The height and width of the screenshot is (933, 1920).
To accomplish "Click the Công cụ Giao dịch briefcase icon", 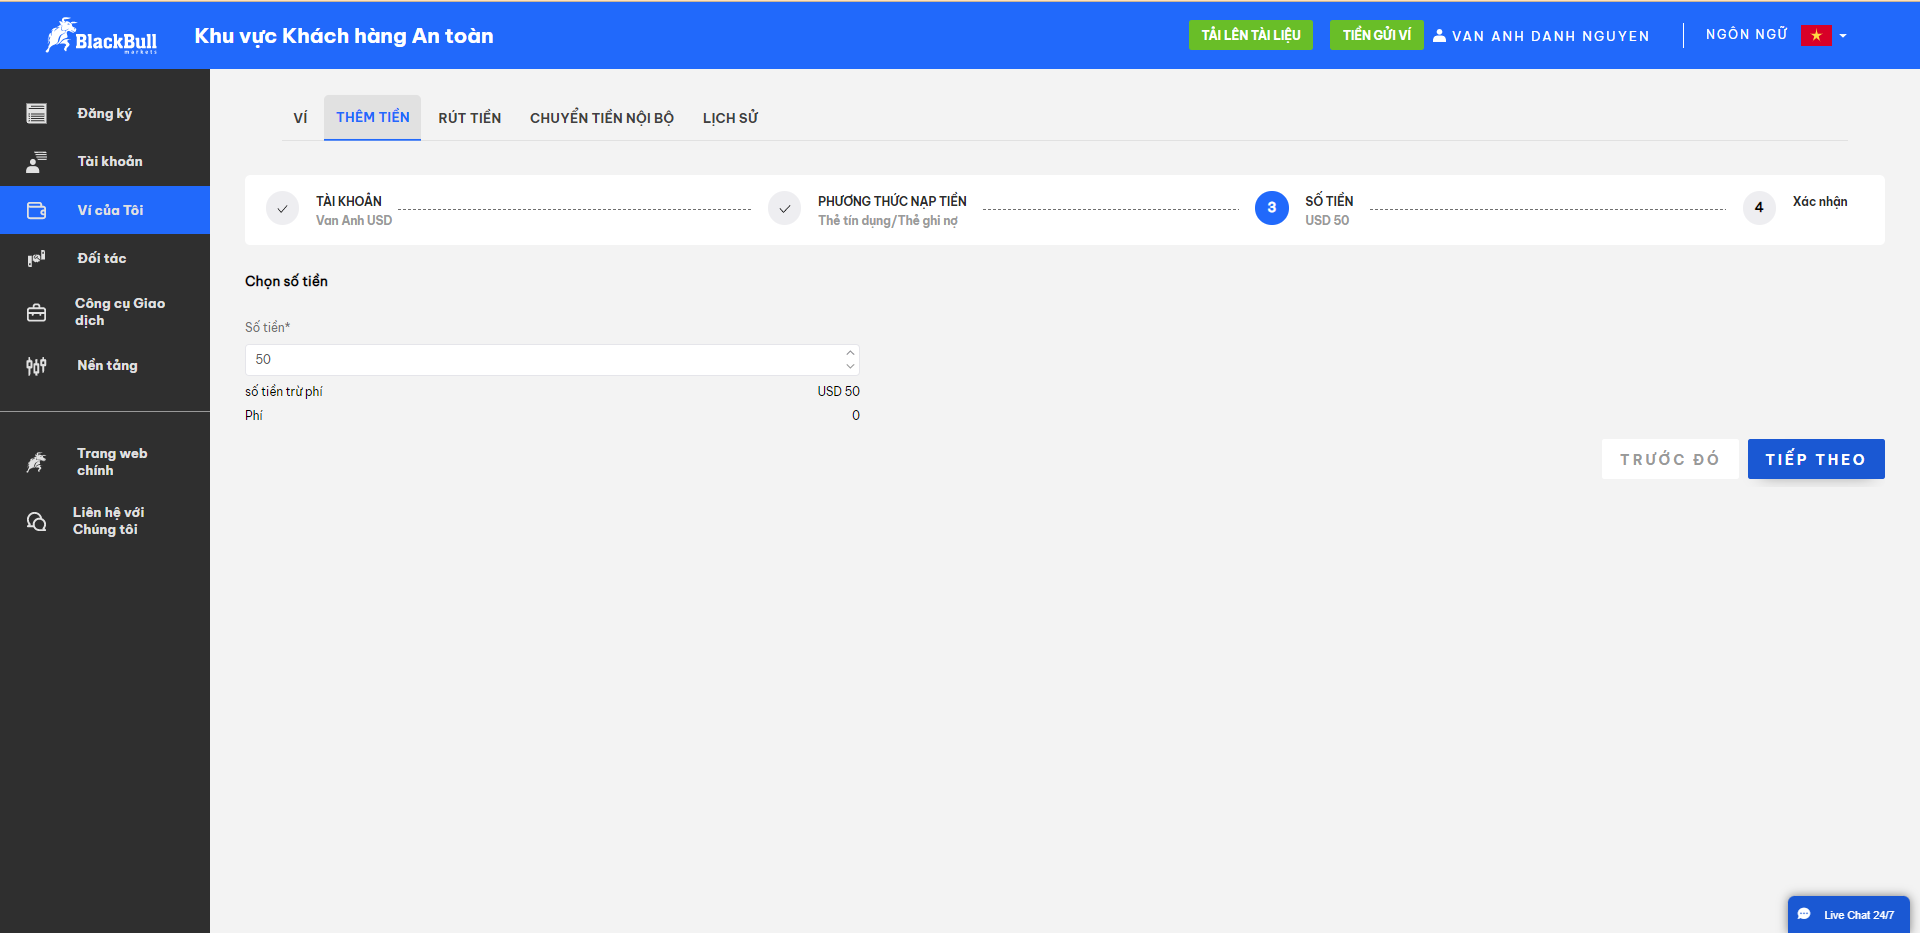I will click(37, 312).
